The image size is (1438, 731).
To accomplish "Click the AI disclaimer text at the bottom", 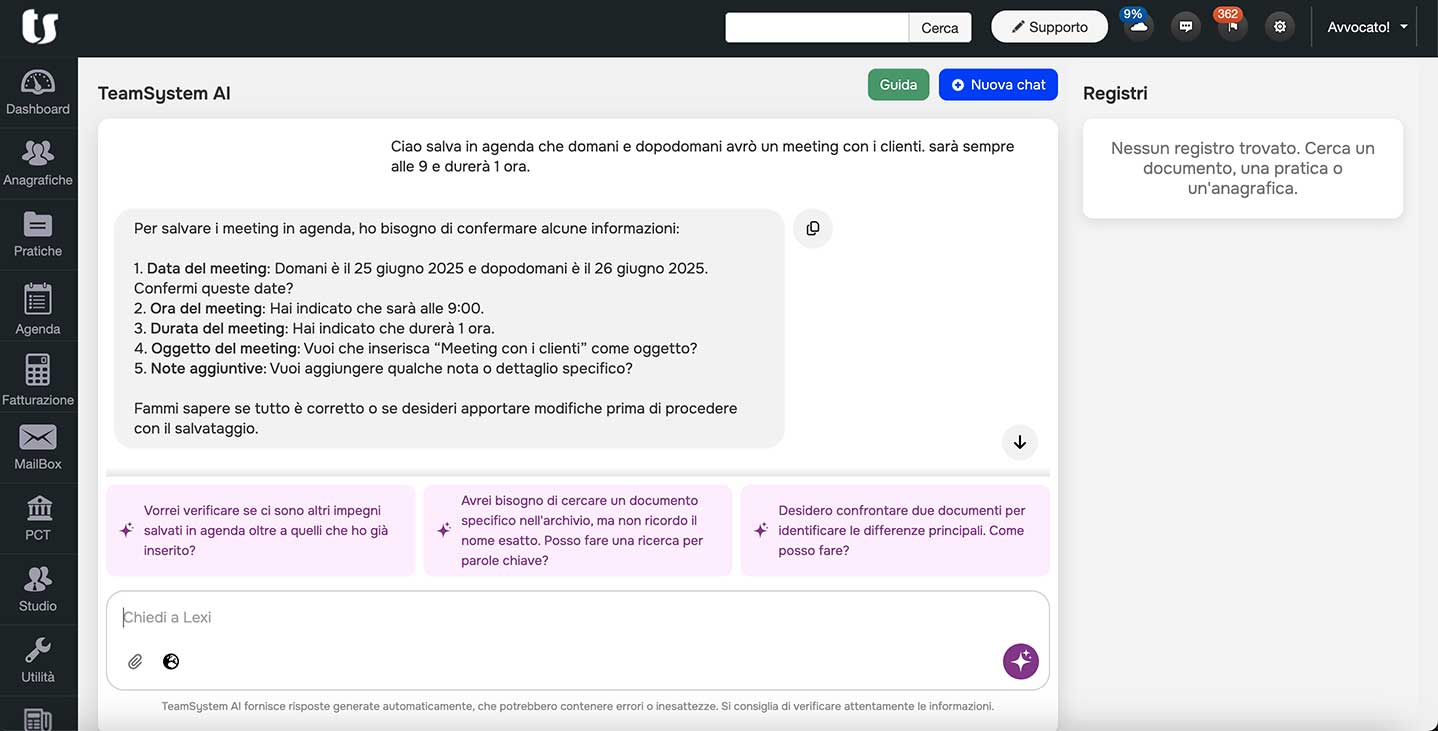I will point(578,706).
